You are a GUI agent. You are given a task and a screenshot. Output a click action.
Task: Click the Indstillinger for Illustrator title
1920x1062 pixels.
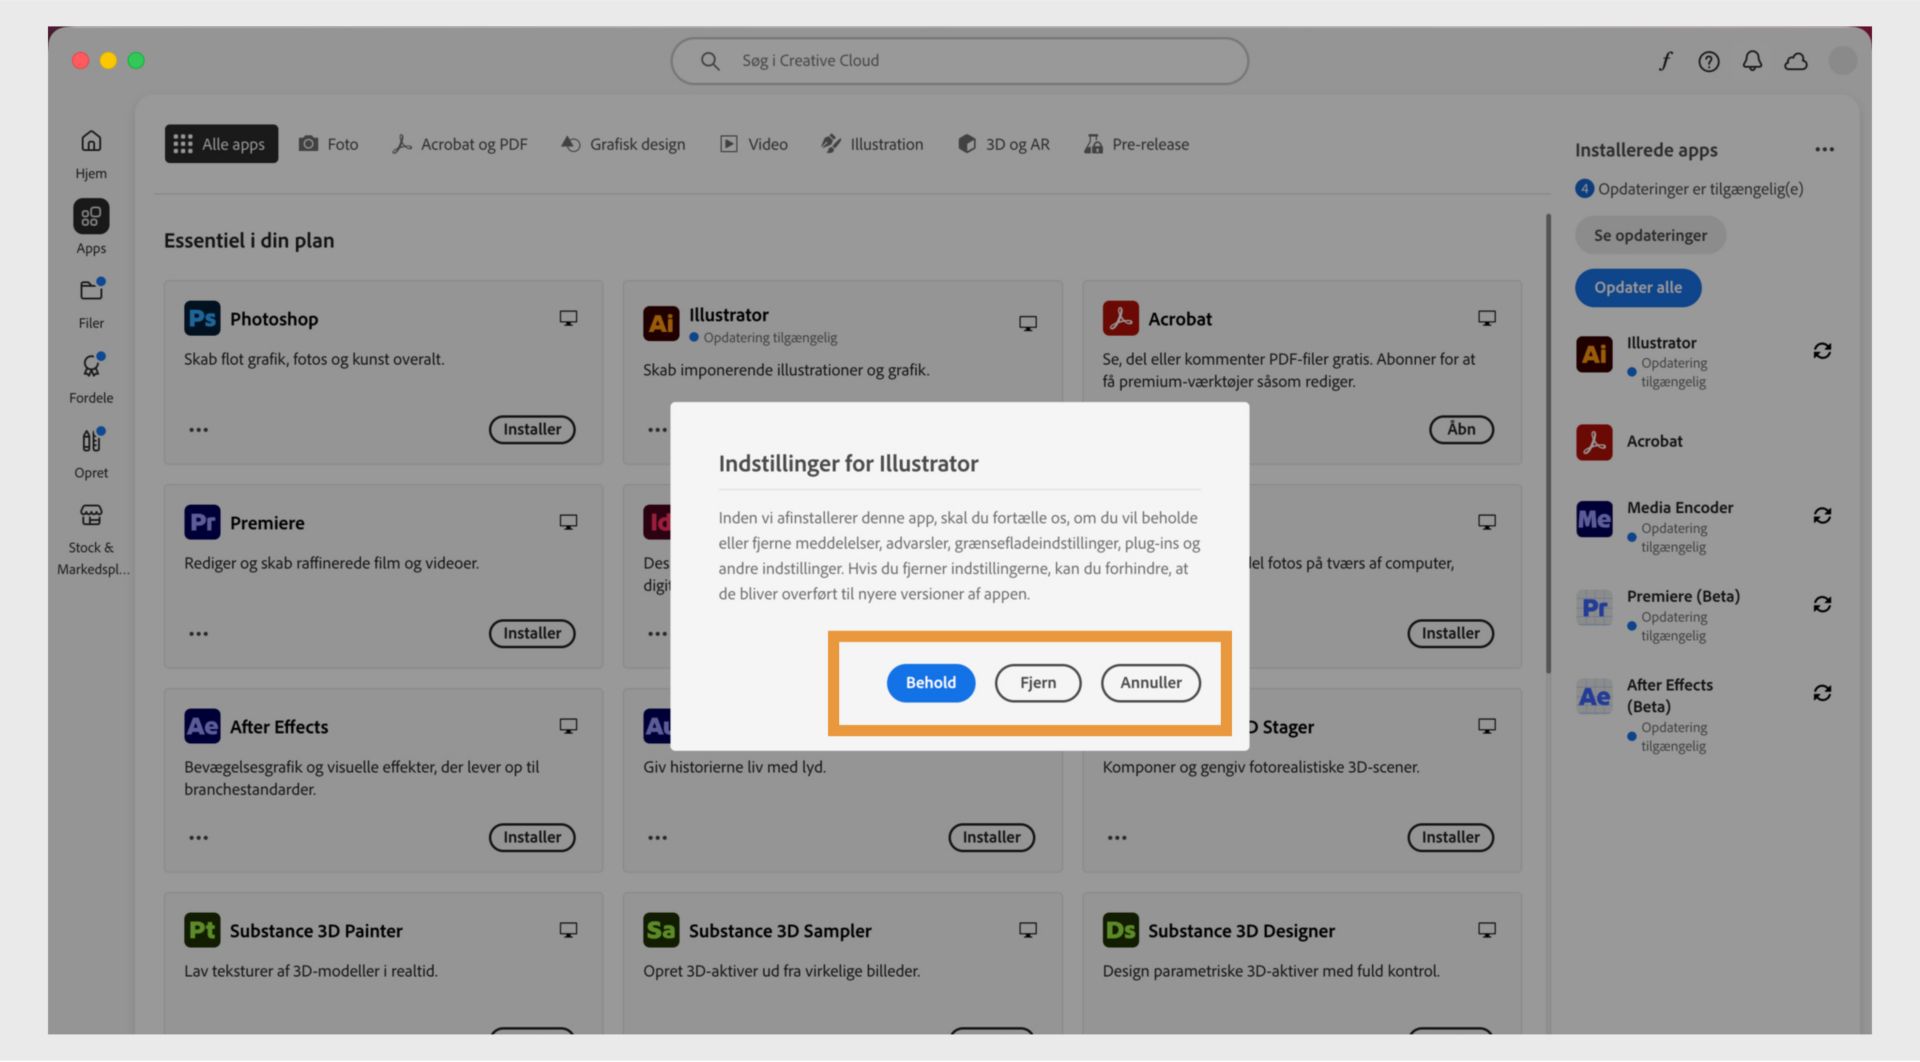click(x=848, y=464)
